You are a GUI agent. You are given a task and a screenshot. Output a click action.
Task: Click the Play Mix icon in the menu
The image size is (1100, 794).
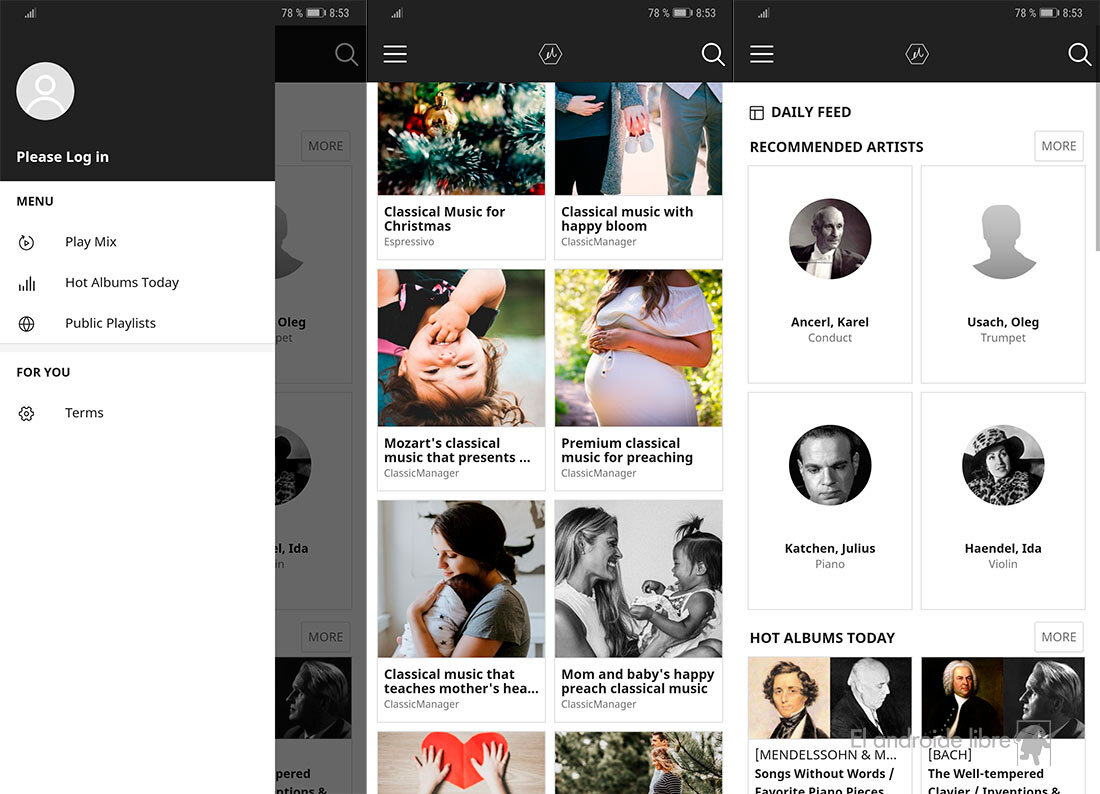(27, 242)
